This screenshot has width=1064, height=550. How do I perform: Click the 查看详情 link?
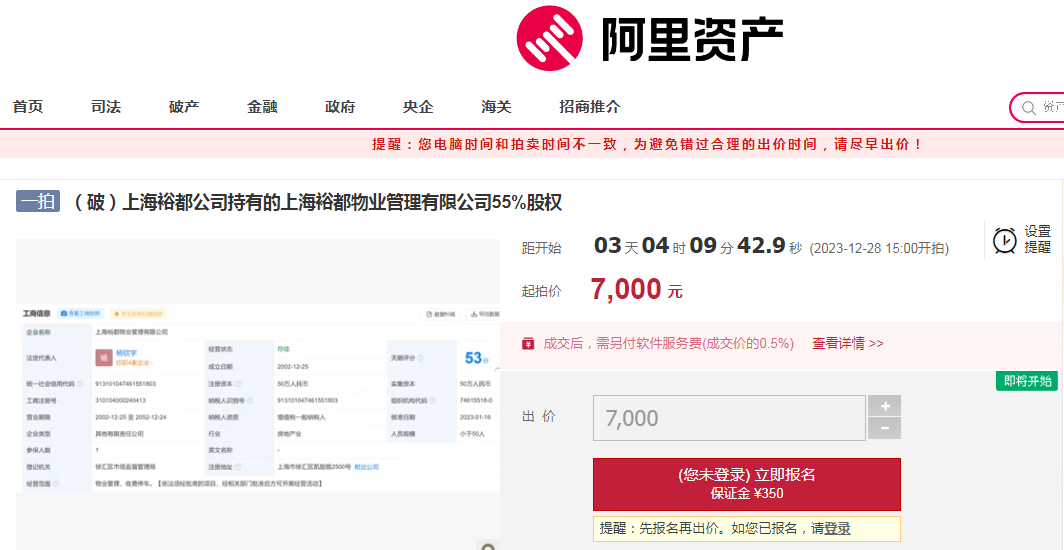click(847, 343)
